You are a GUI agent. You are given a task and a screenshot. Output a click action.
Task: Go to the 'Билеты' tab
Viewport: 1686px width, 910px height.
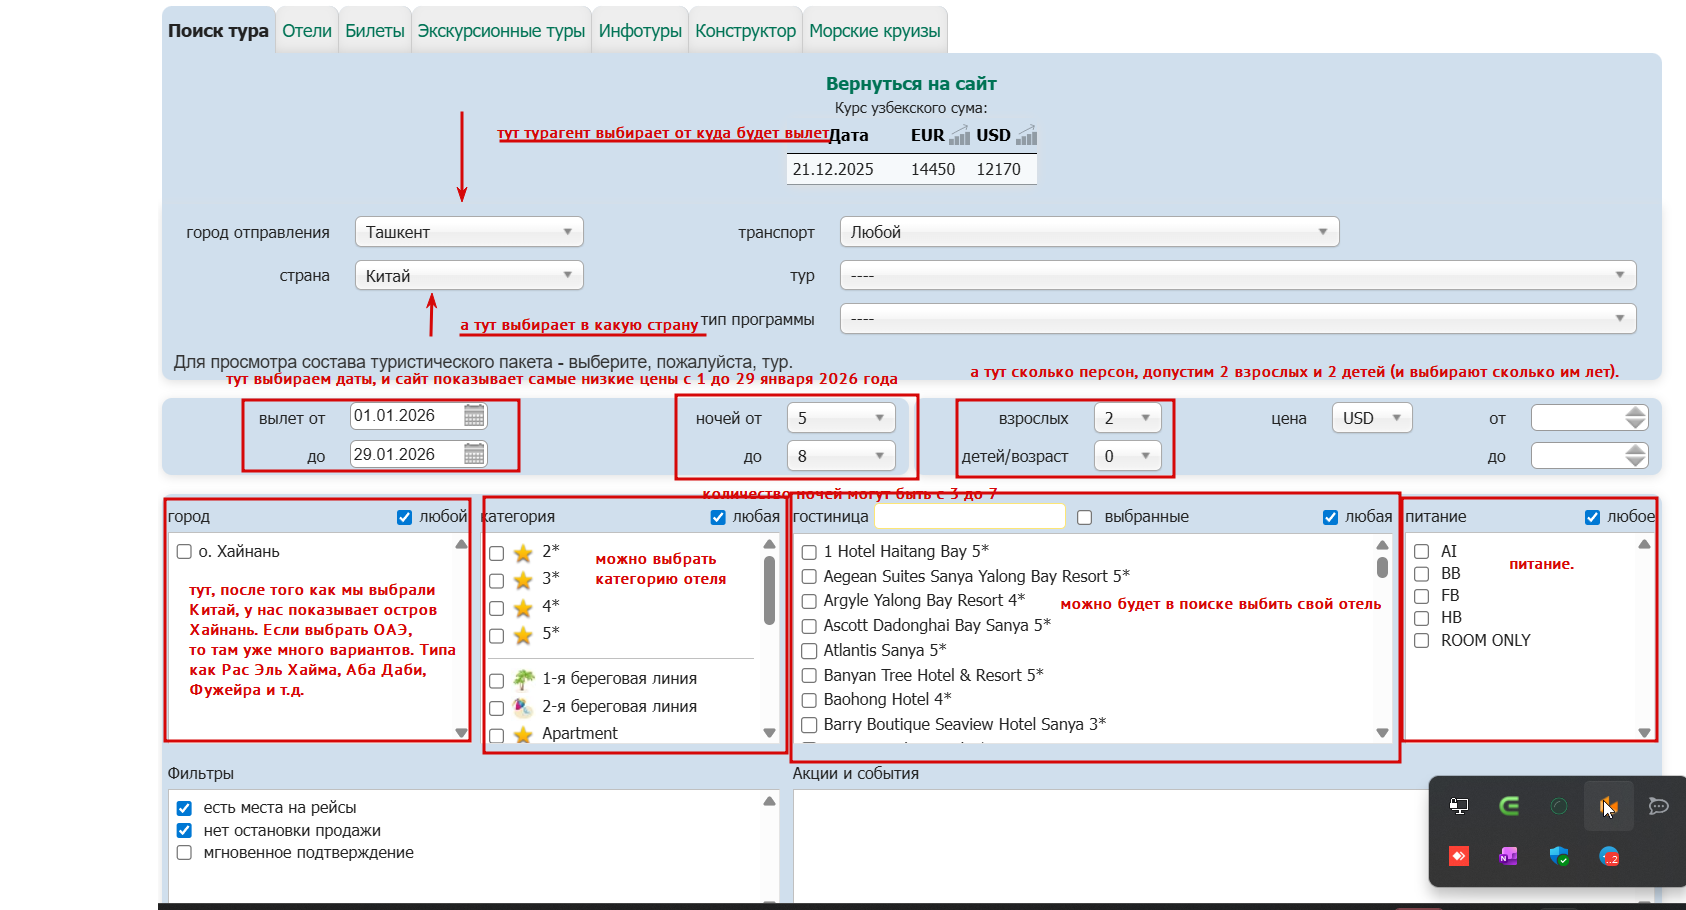[375, 31]
